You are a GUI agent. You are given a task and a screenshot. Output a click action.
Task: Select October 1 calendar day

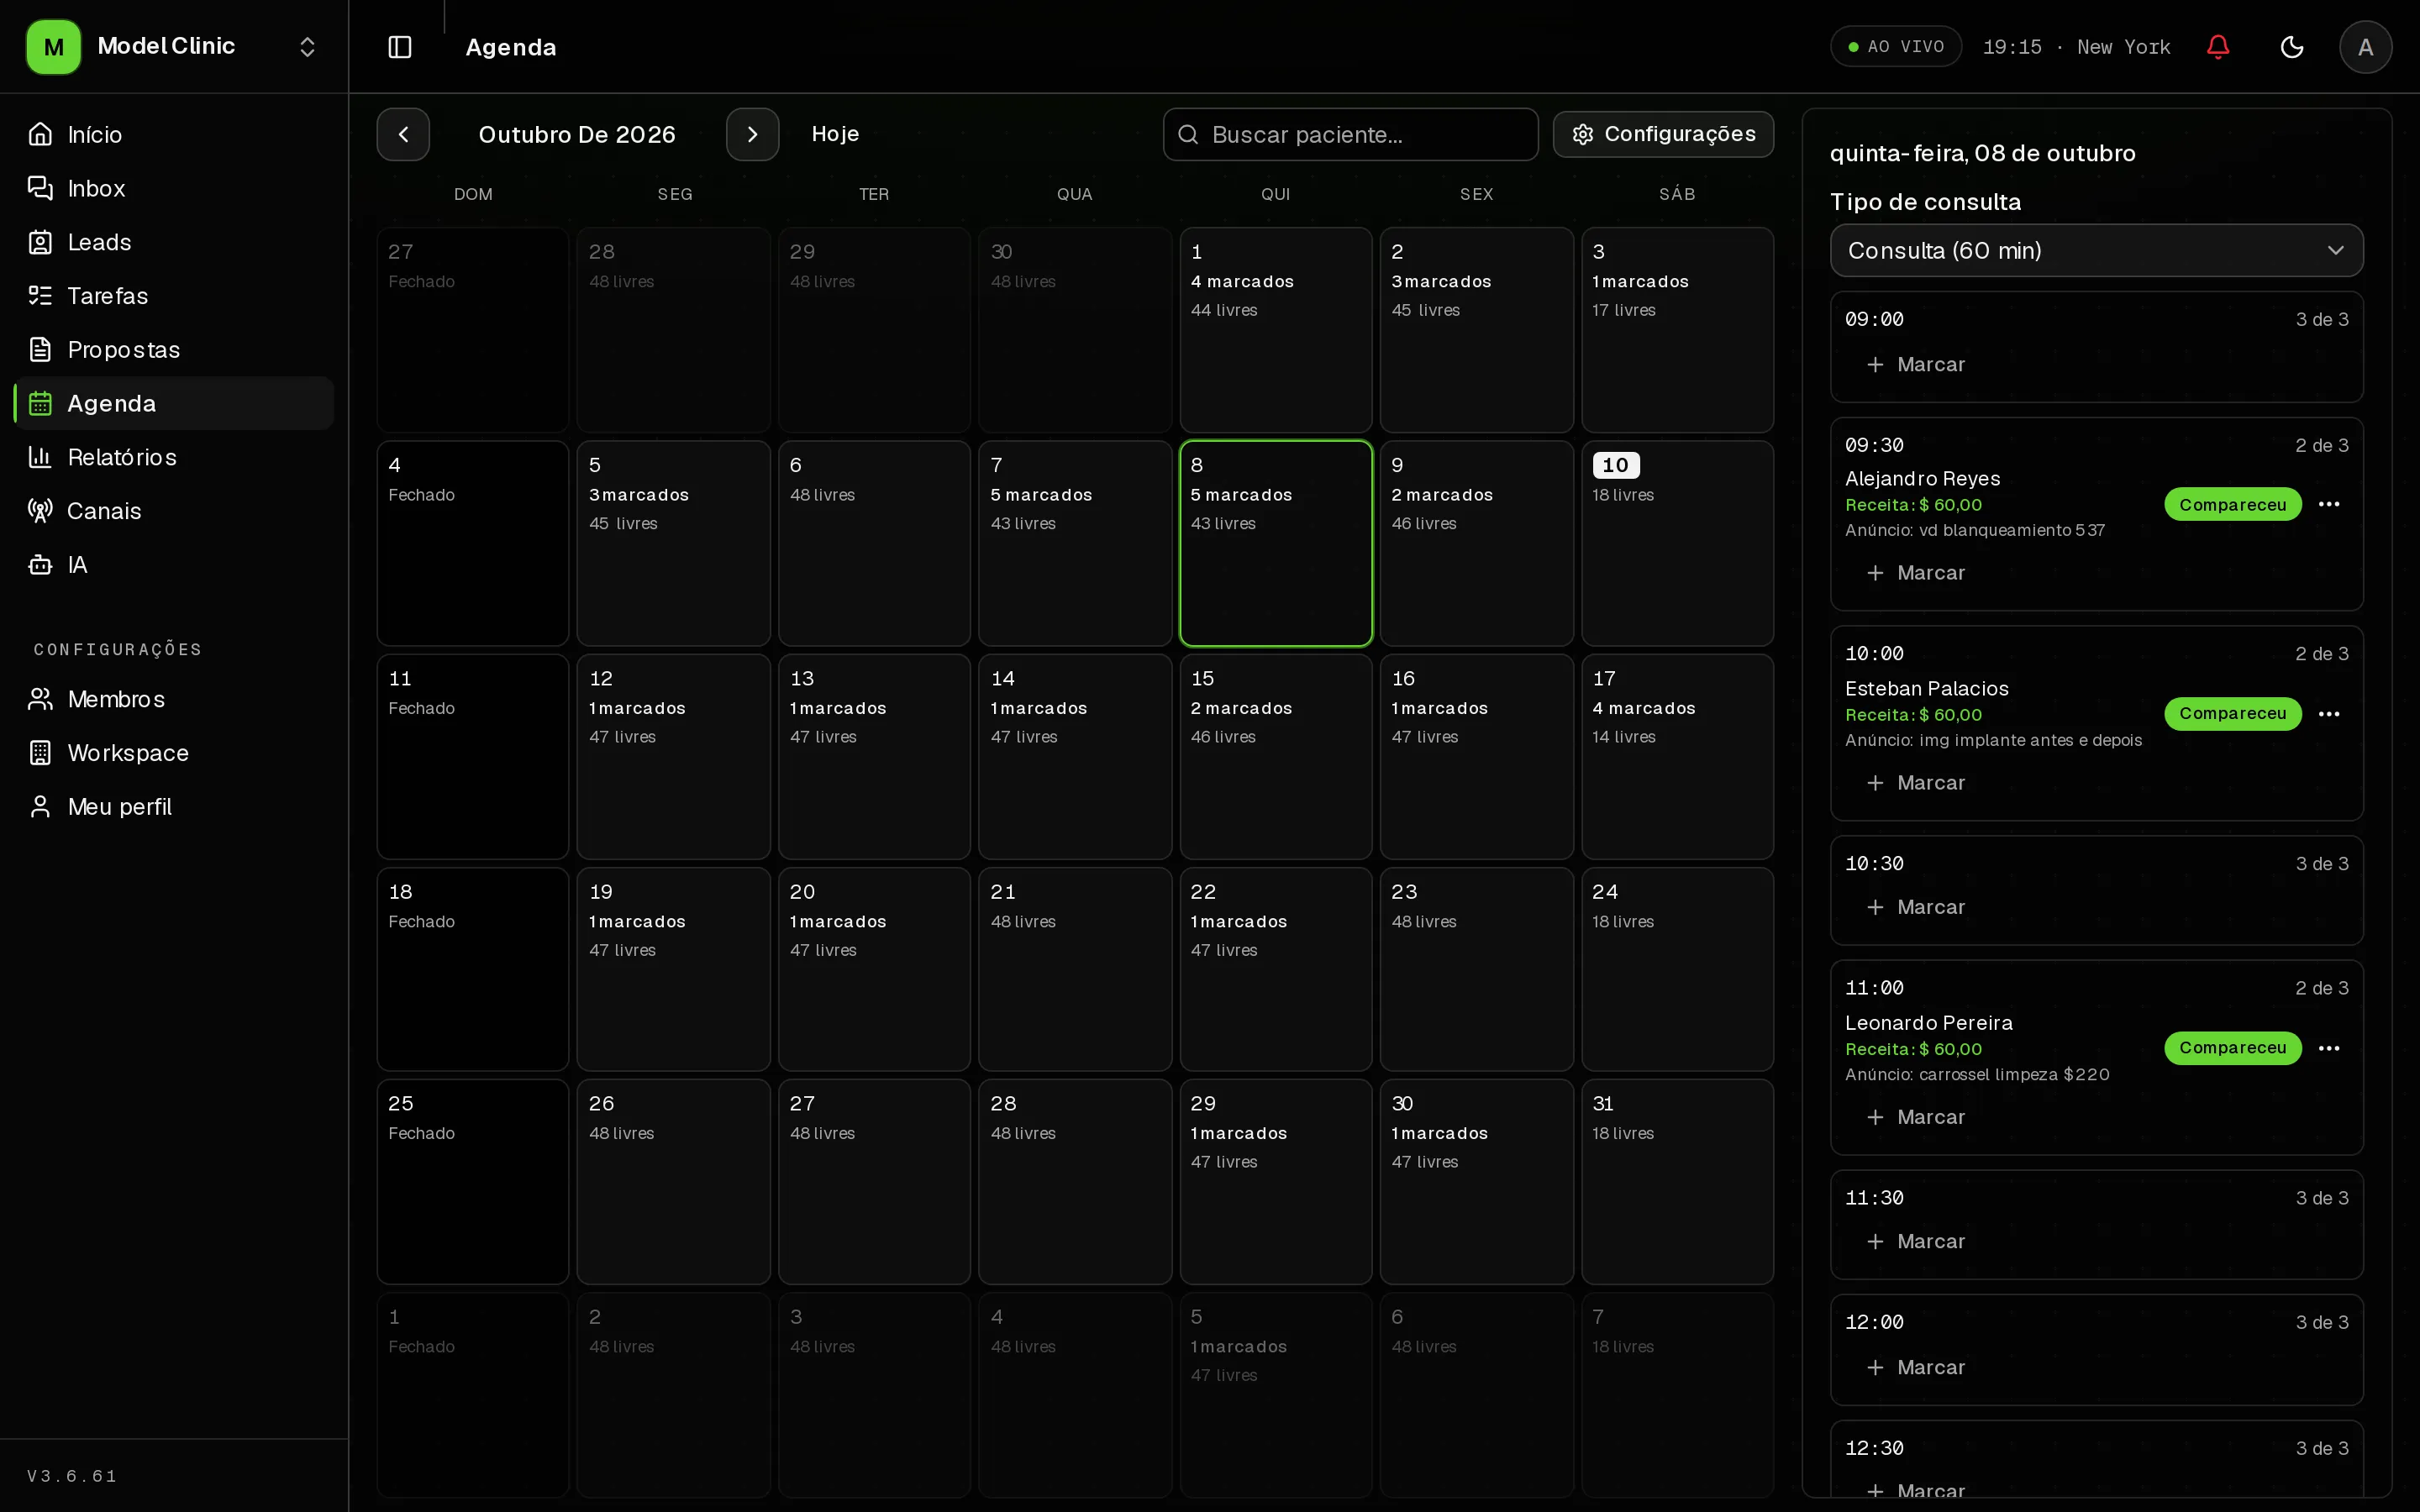pyautogui.click(x=1276, y=330)
